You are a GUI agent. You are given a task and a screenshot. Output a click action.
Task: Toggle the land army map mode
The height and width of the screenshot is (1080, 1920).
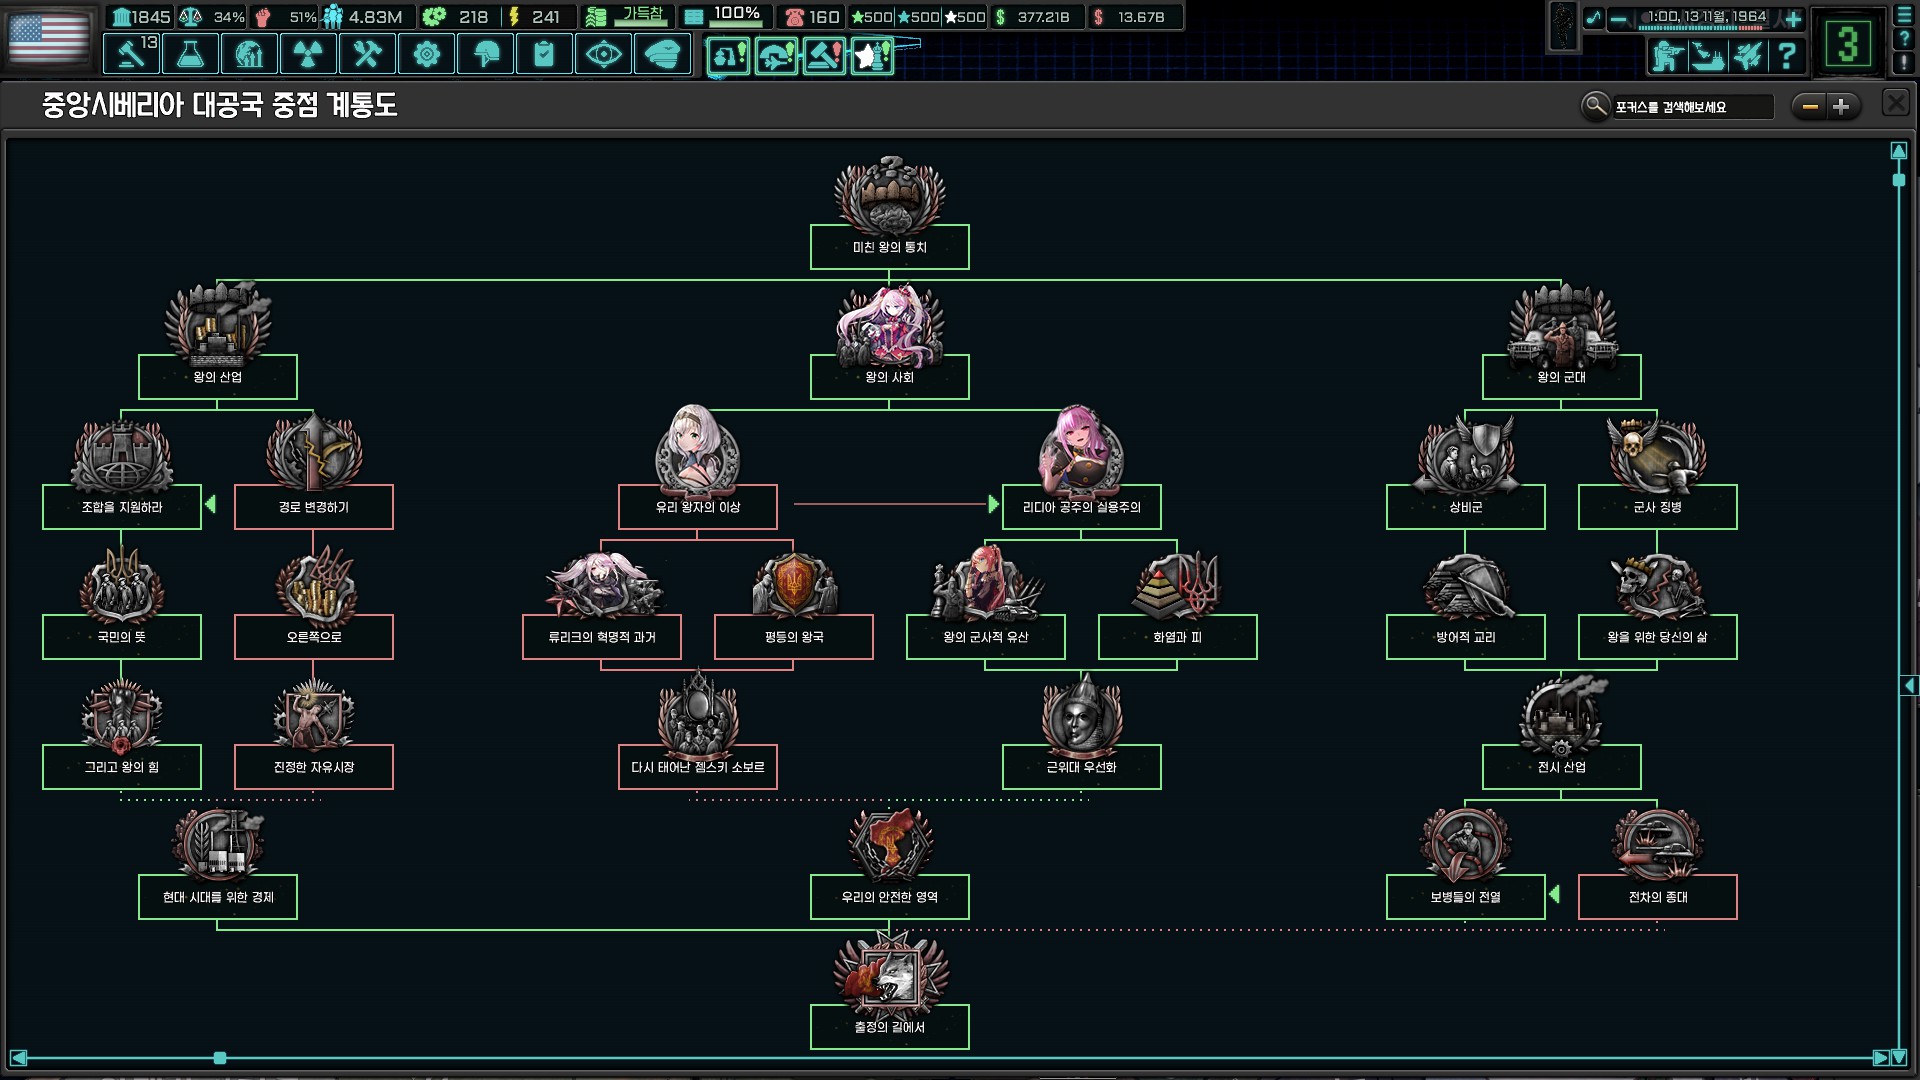click(1667, 55)
